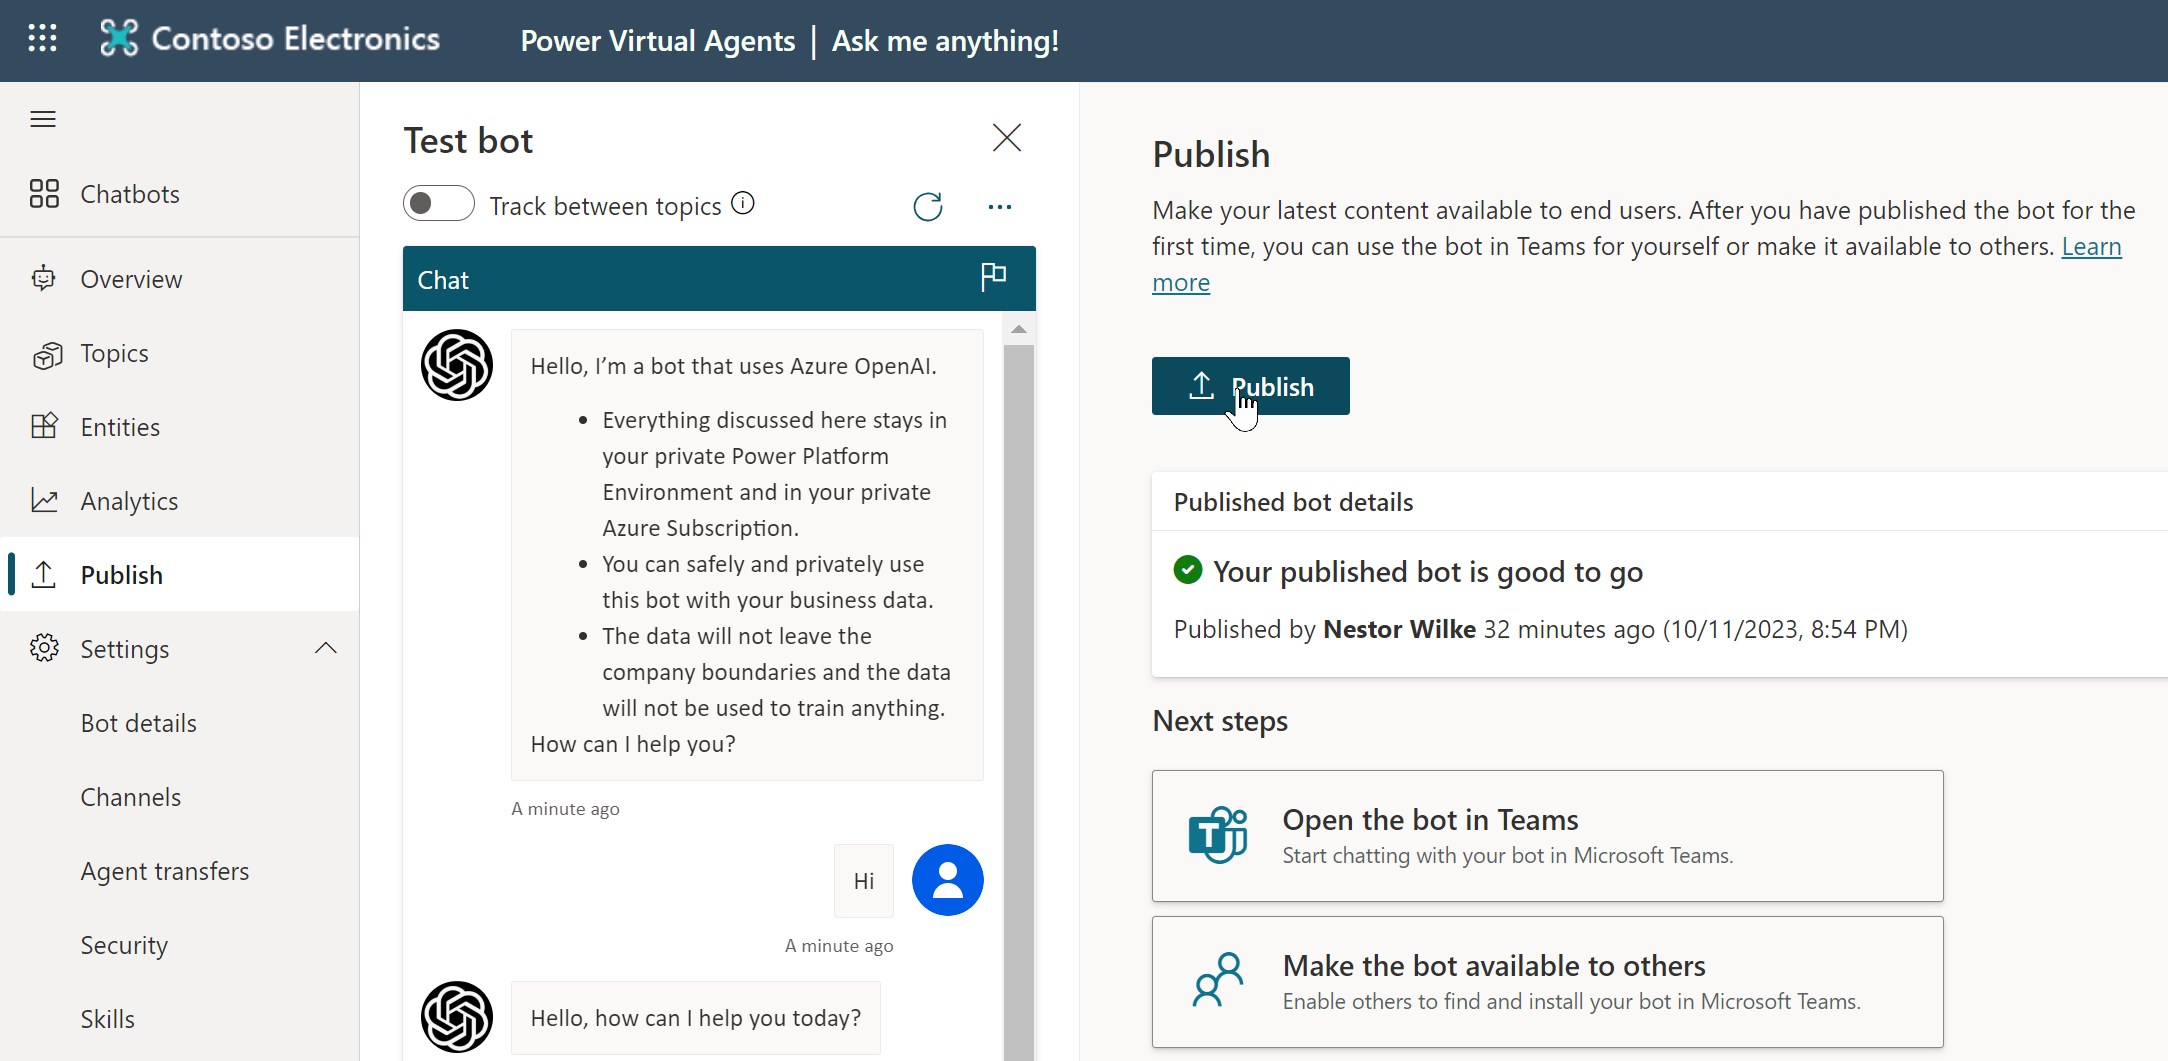
Task: Click the Contoso Electronics name in header
Action: [295, 39]
